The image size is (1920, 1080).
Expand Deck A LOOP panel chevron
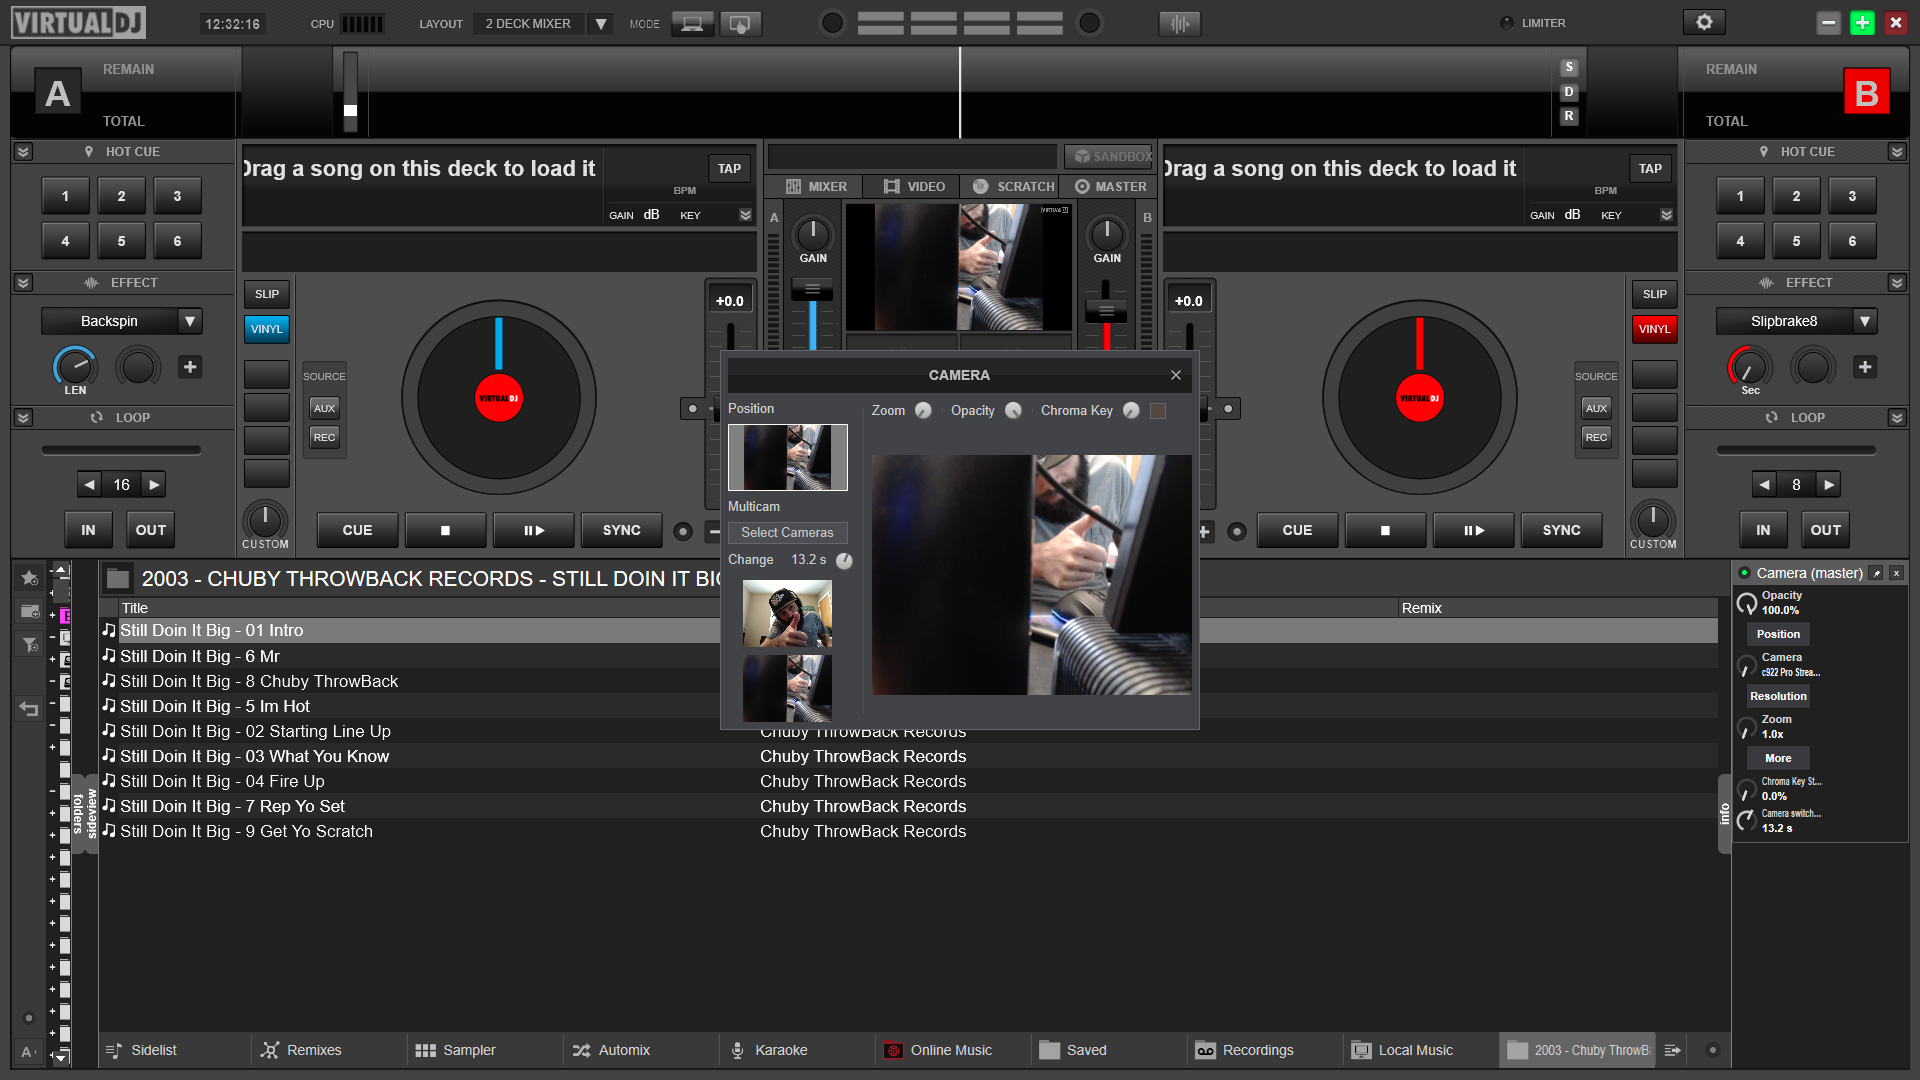pos(23,418)
